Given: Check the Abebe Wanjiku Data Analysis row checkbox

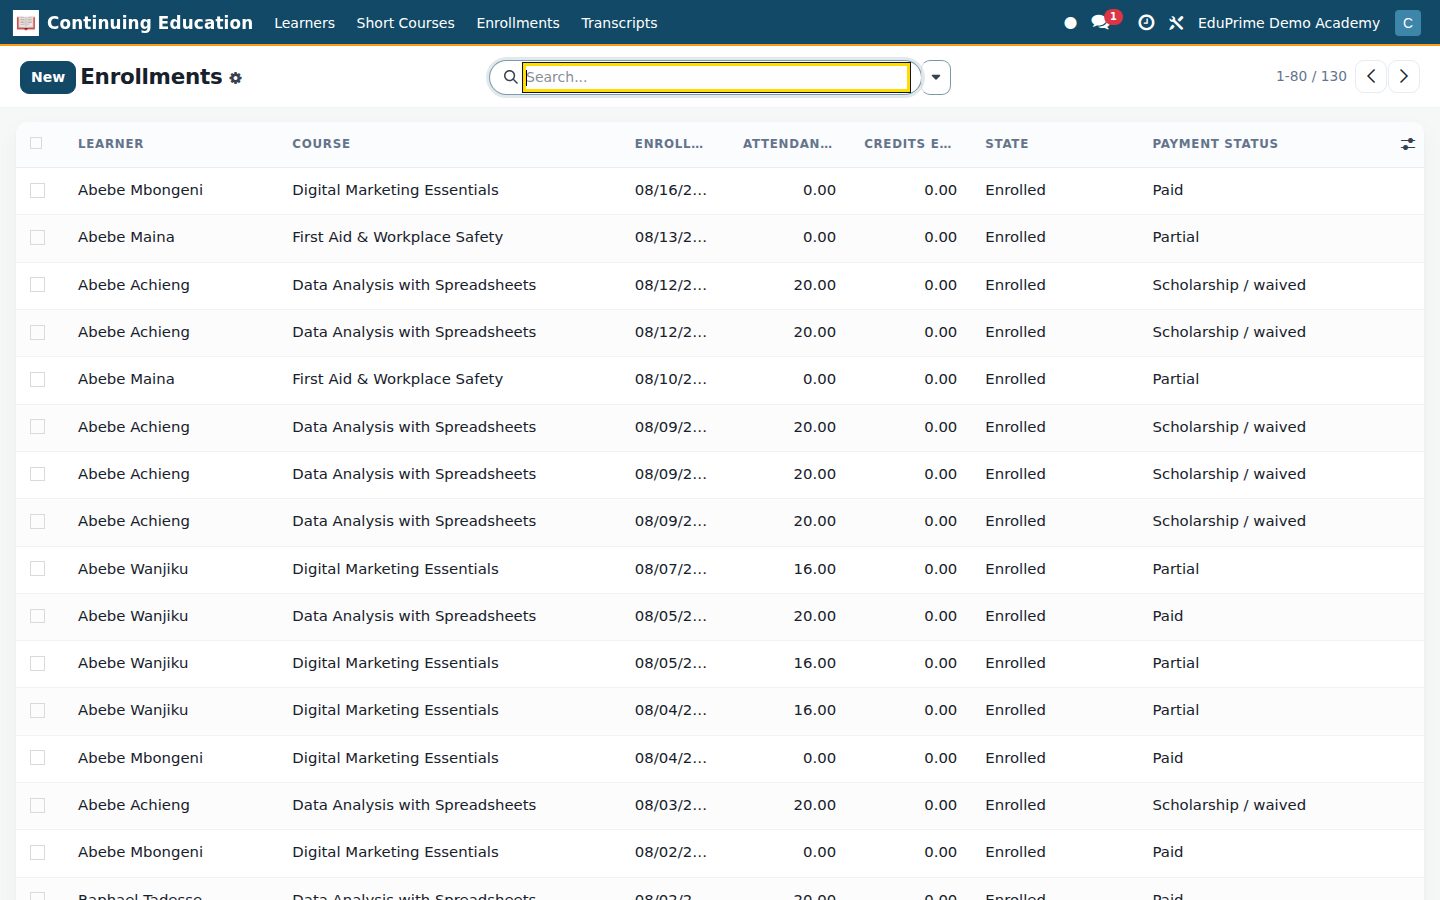Looking at the screenshot, I should tap(37, 616).
